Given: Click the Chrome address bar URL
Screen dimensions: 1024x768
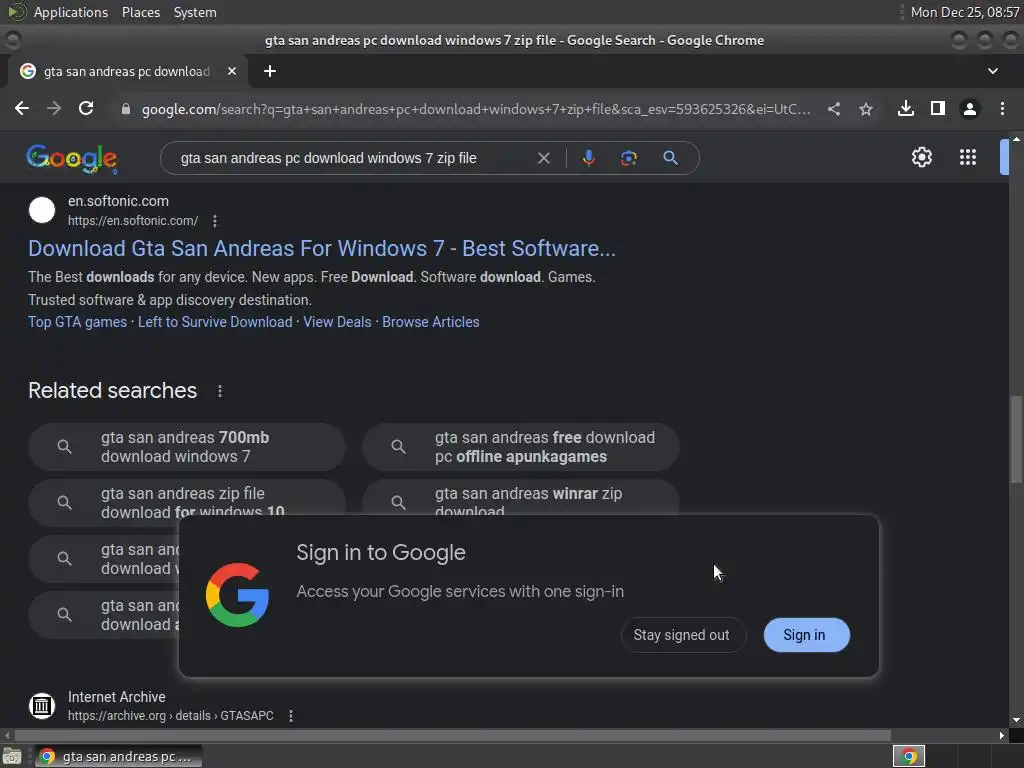Looking at the screenshot, I should pyautogui.click(x=476, y=109).
